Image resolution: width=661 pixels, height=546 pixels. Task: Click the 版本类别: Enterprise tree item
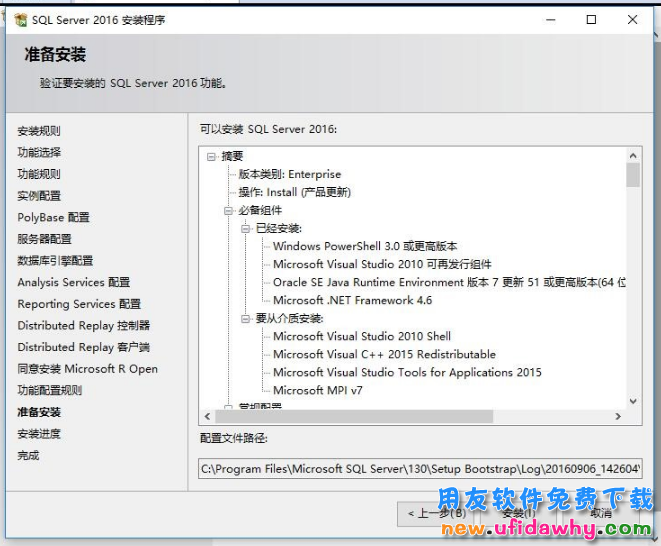click(289, 174)
